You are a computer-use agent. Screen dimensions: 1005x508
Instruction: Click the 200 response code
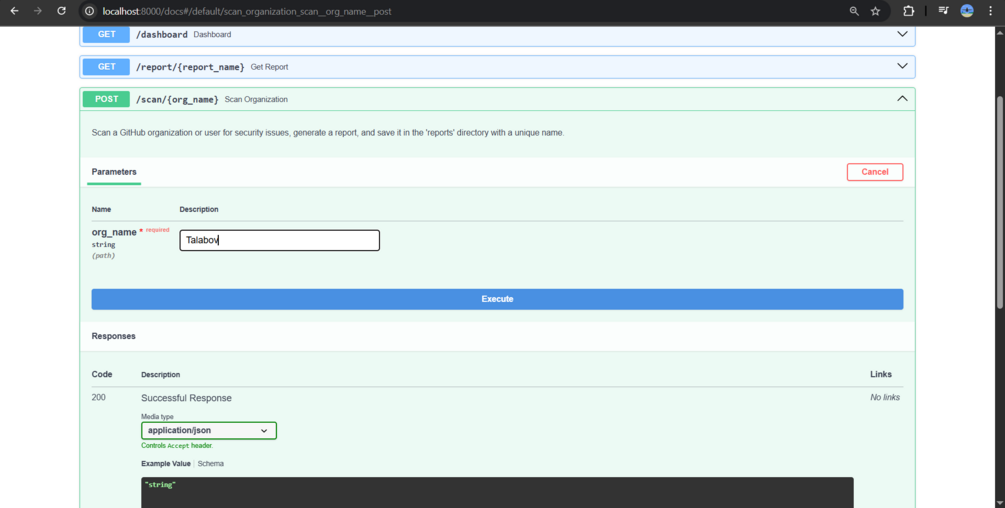click(x=99, y=397)
